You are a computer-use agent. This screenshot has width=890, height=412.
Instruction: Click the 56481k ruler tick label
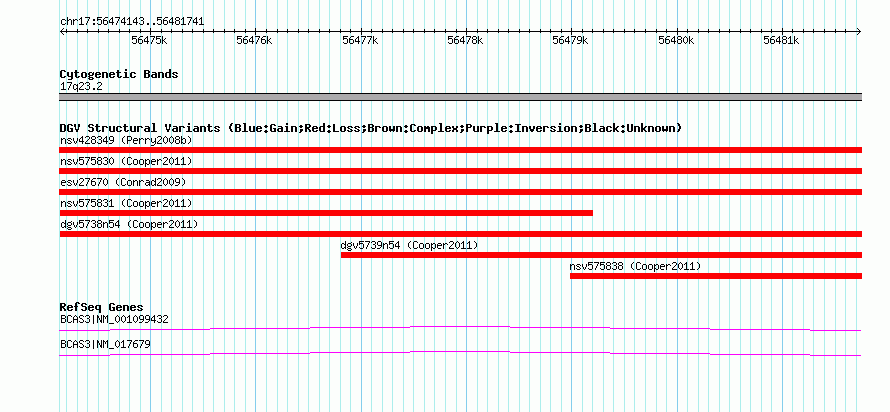(781, 40)
